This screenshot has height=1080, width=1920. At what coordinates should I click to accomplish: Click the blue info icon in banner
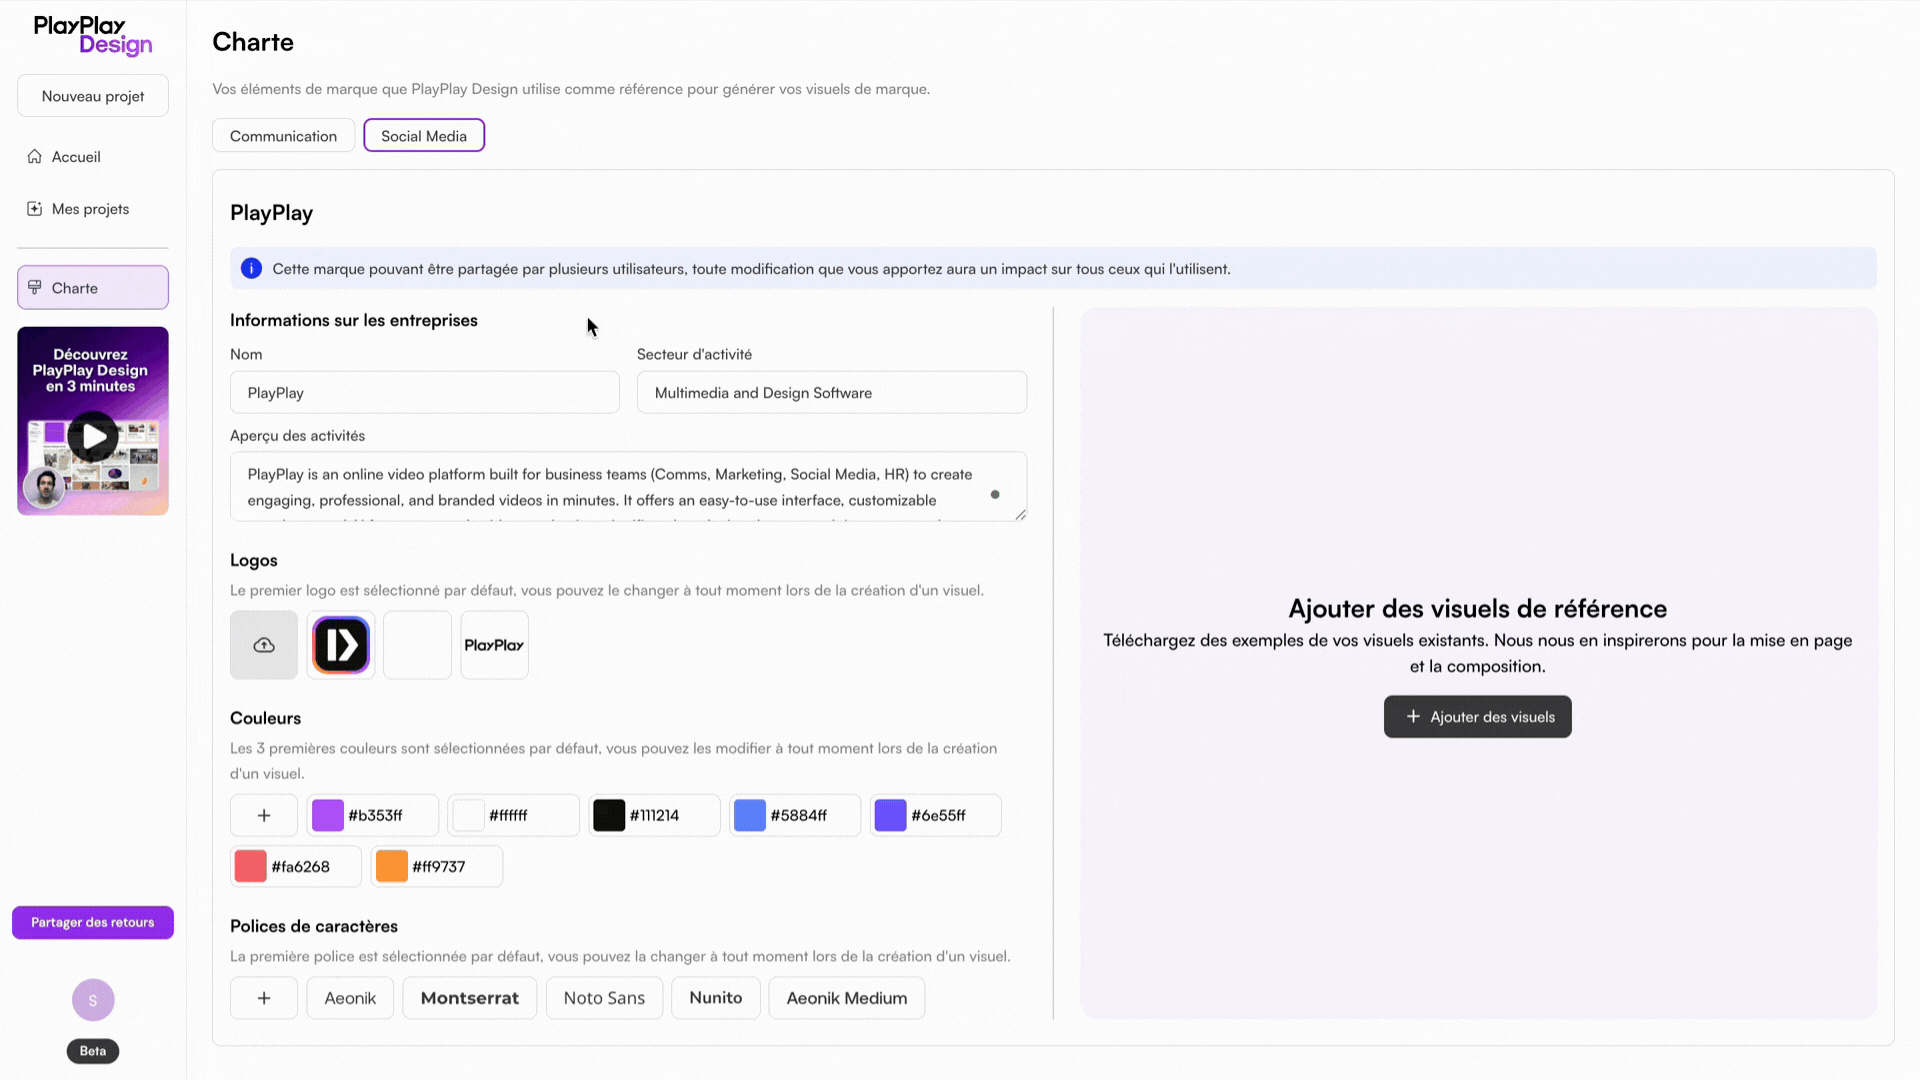click(x=251, y=268)
